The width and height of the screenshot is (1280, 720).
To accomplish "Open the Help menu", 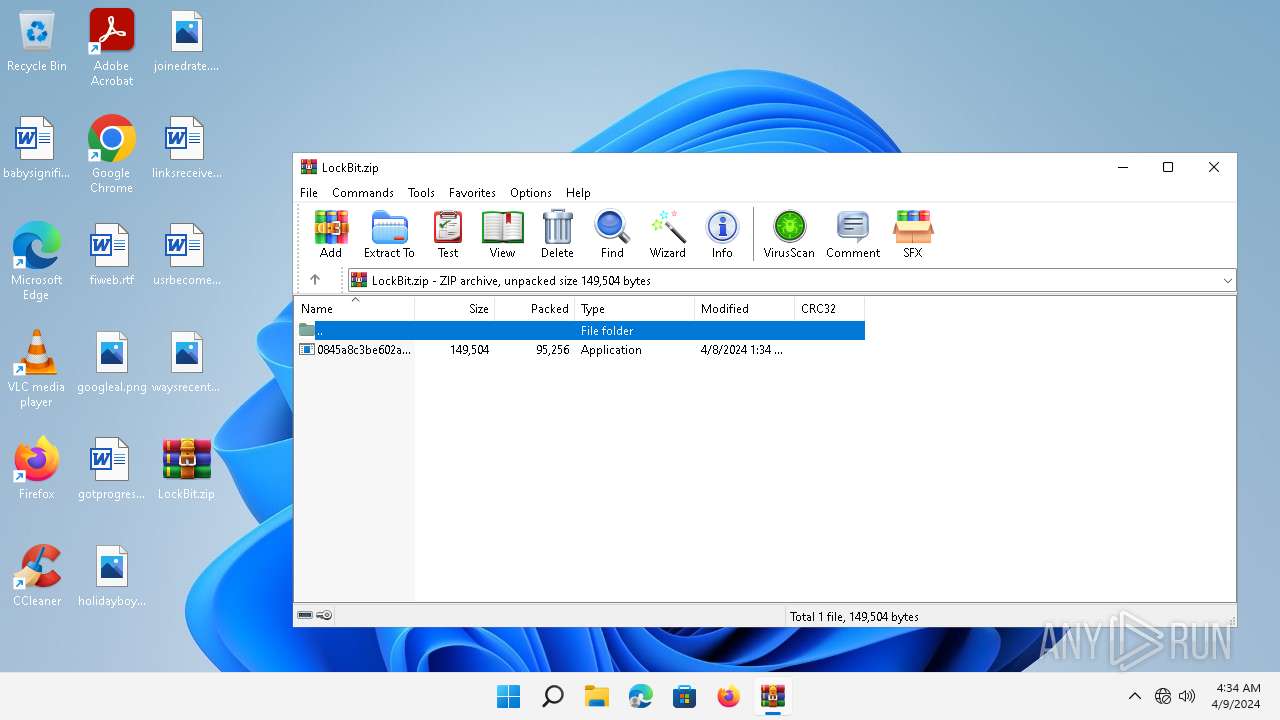I will click(x=578, y=193).
